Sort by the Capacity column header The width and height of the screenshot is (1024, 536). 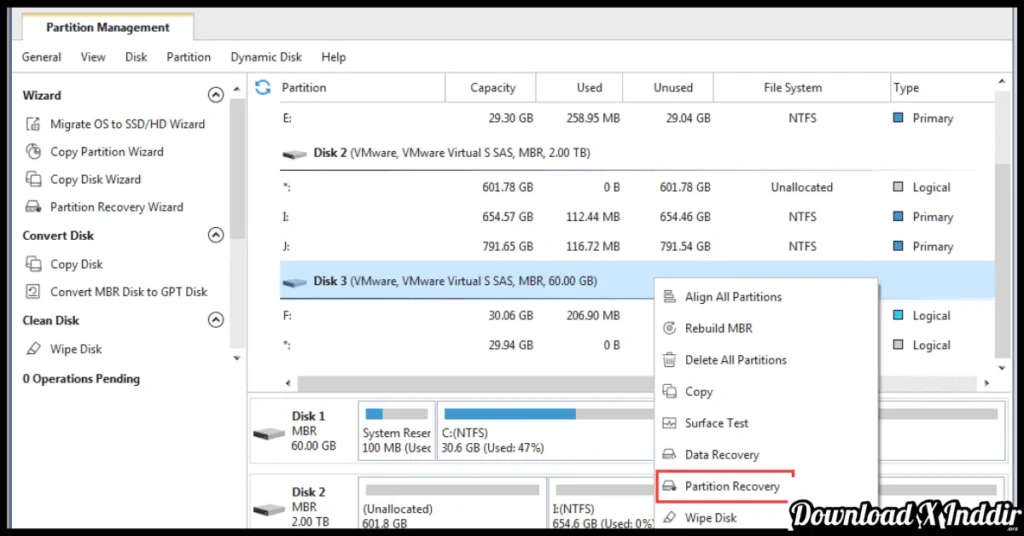tap(490, 87)
